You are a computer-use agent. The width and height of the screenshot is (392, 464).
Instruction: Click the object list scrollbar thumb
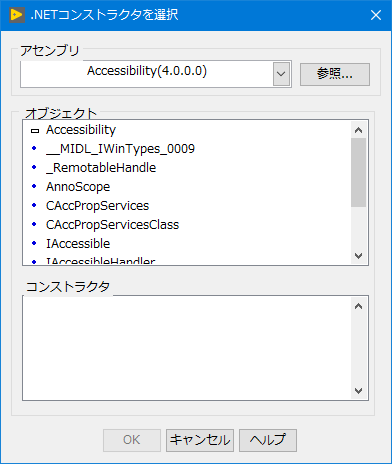click(x=359, y=172)
